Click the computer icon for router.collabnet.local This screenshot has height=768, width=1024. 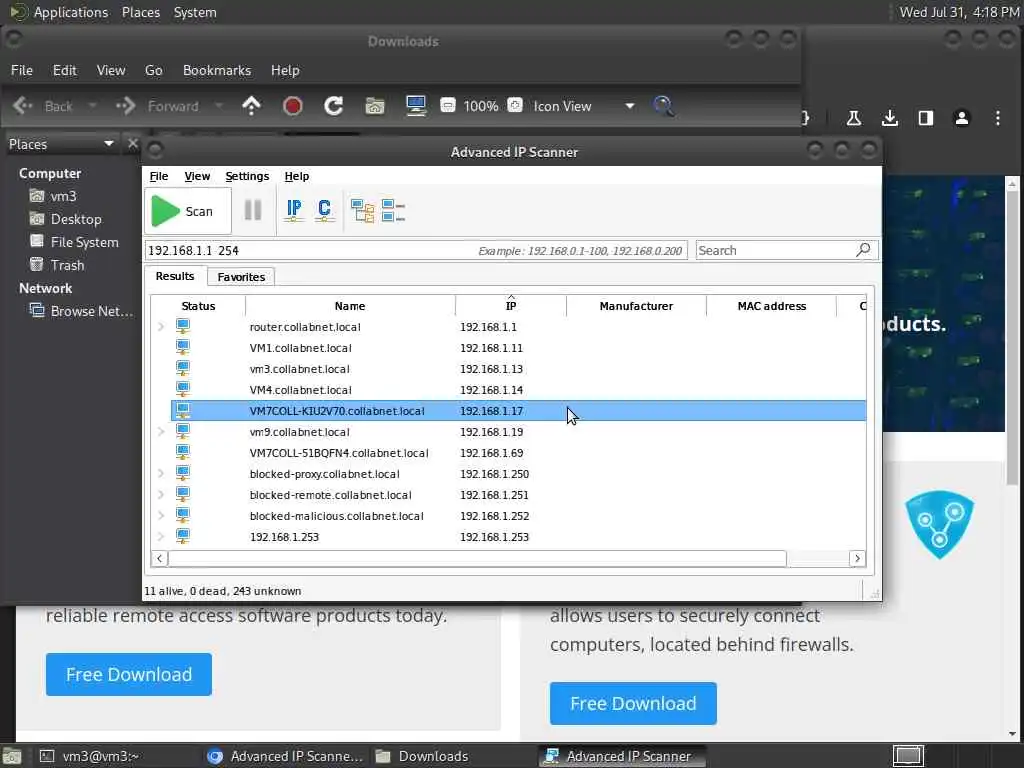pos(183,327)
